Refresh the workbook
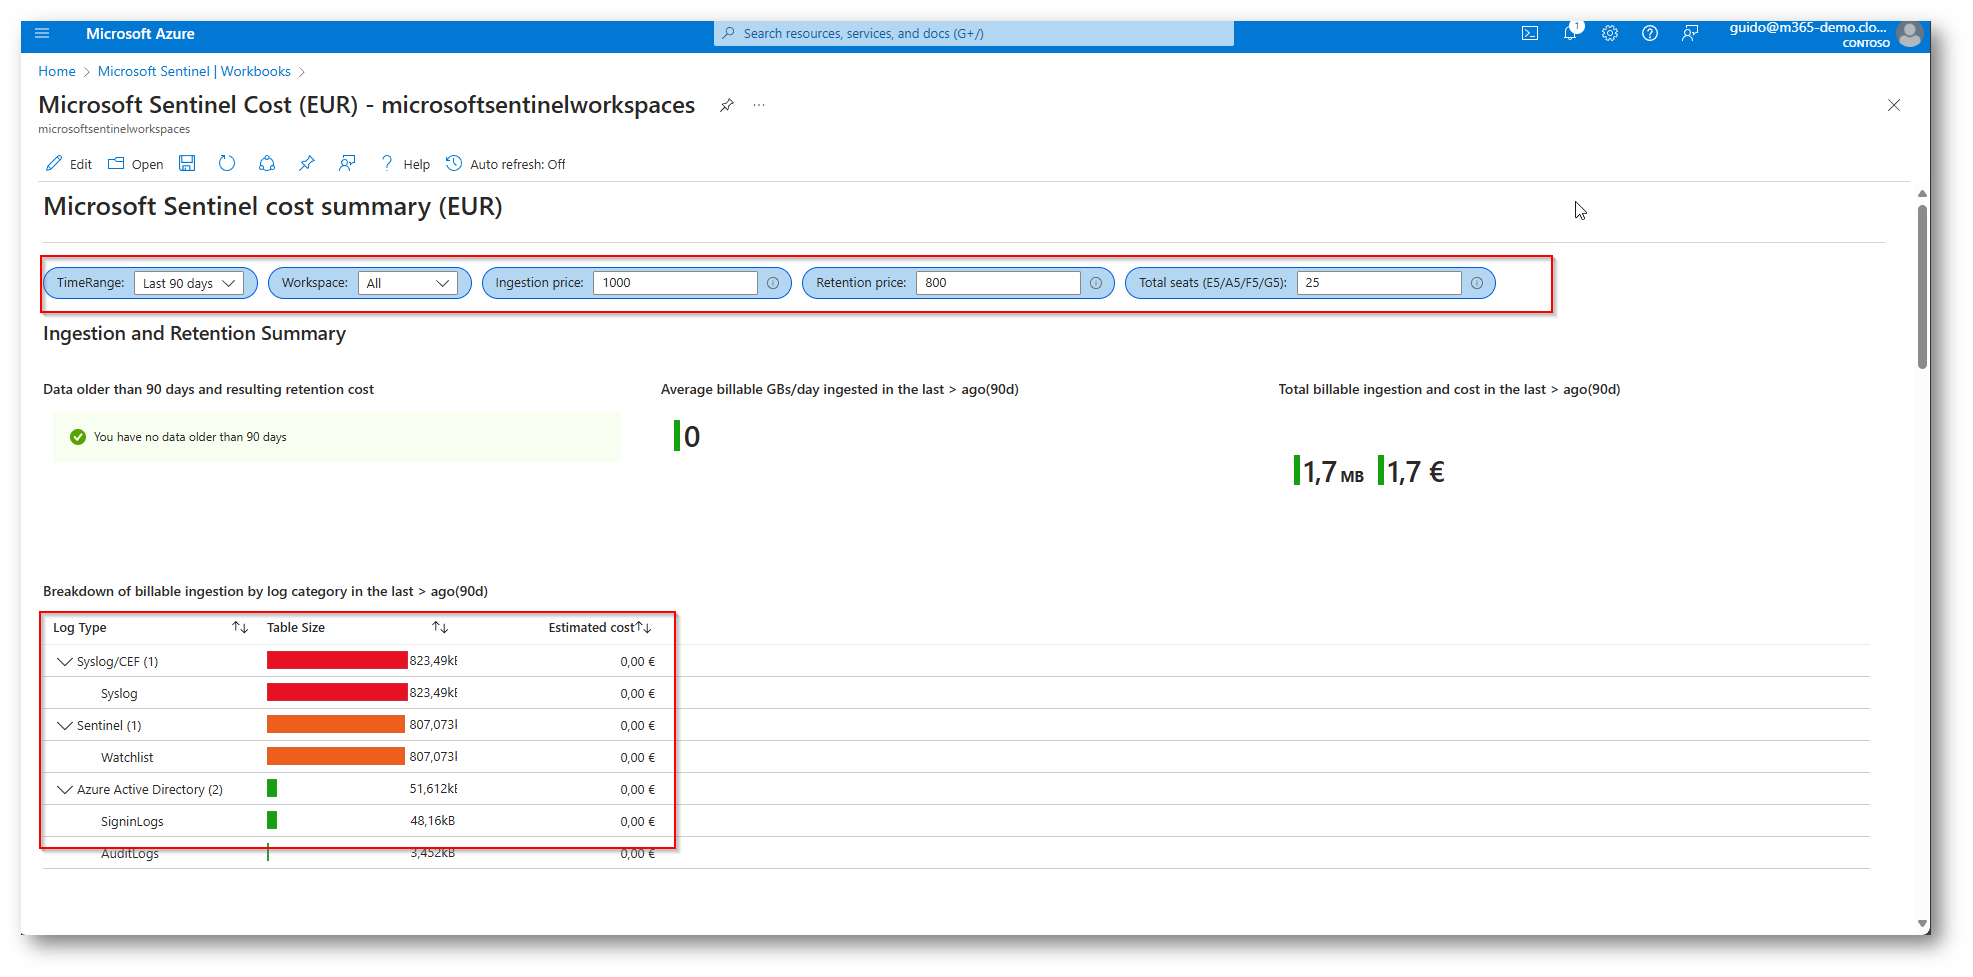1973x977 pixels. point(227,163)
